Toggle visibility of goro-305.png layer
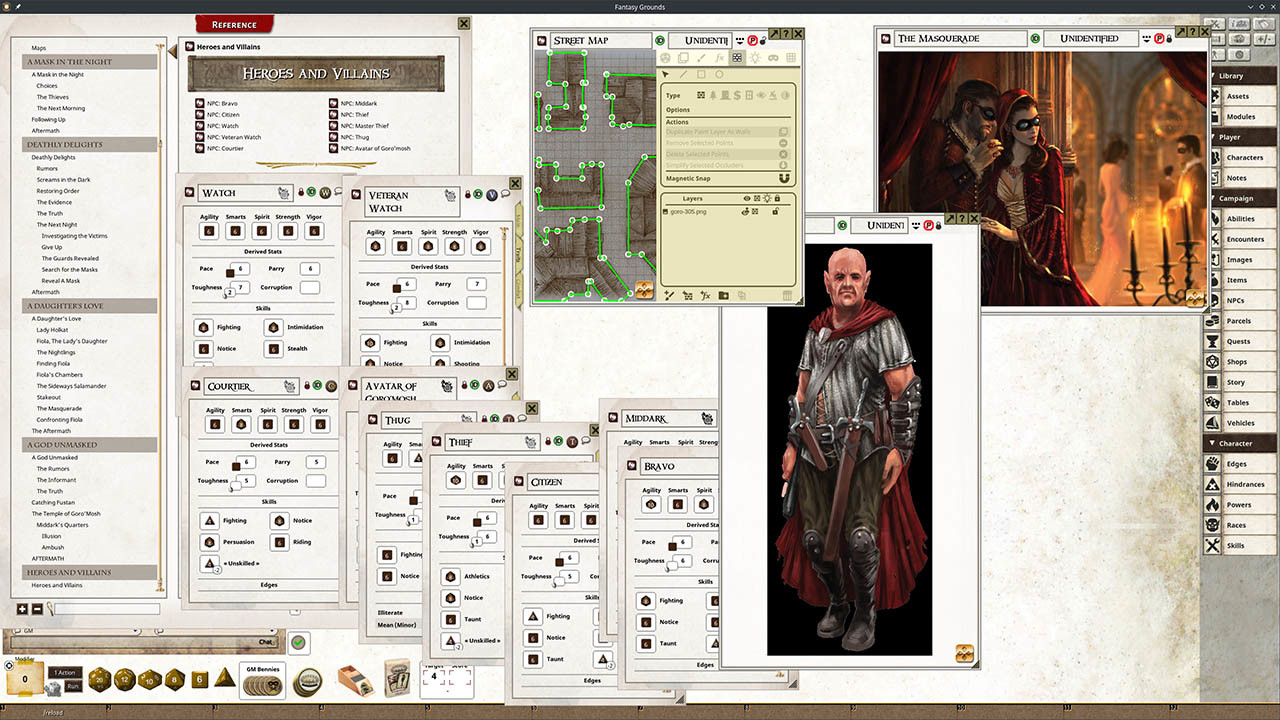The image size is (1280, 720). click(746, 211)
